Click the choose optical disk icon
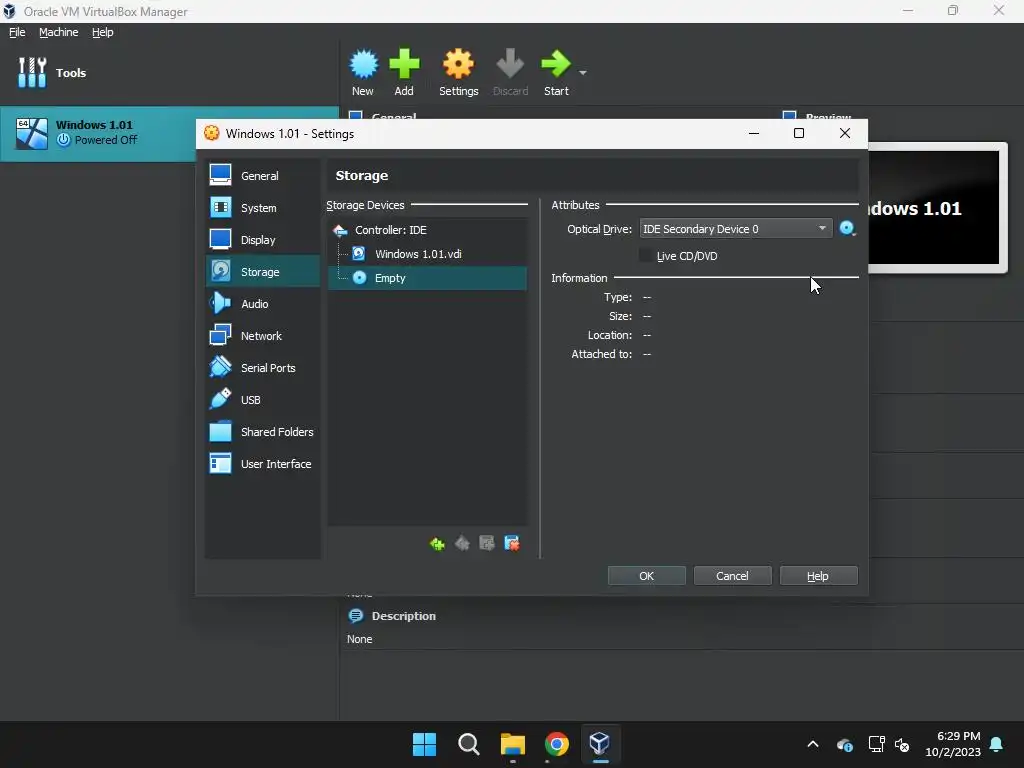Image resolution: width=1024 pixels, height=768 pixels. 847,229
